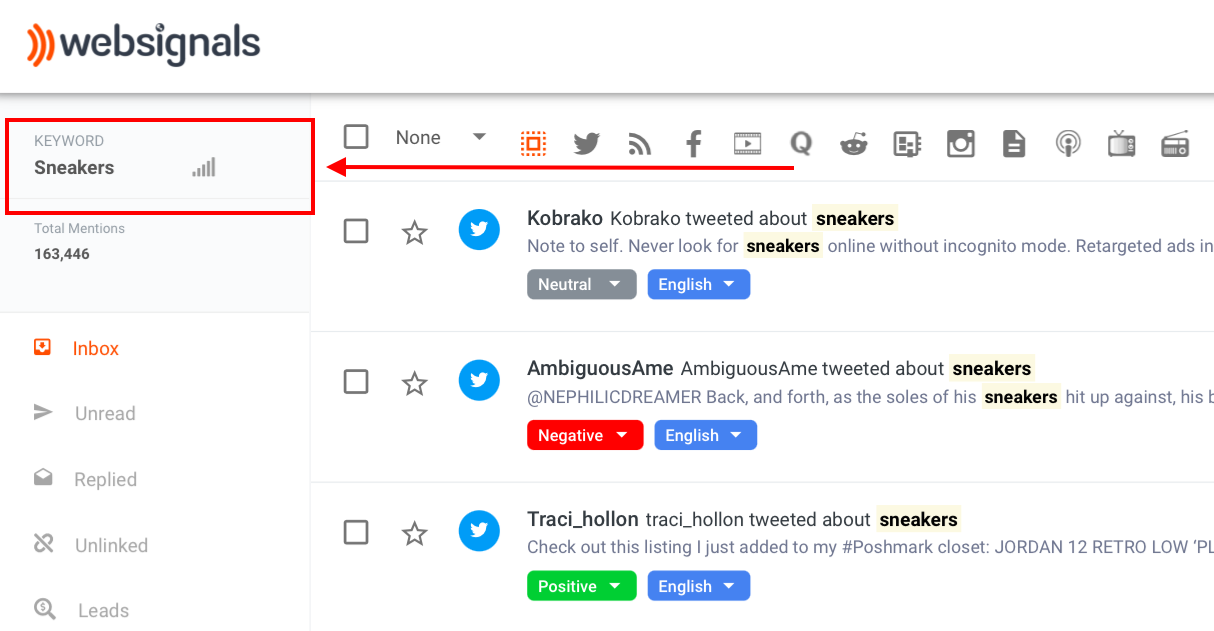Filter mentions by video icon

(x=747, y=144)
